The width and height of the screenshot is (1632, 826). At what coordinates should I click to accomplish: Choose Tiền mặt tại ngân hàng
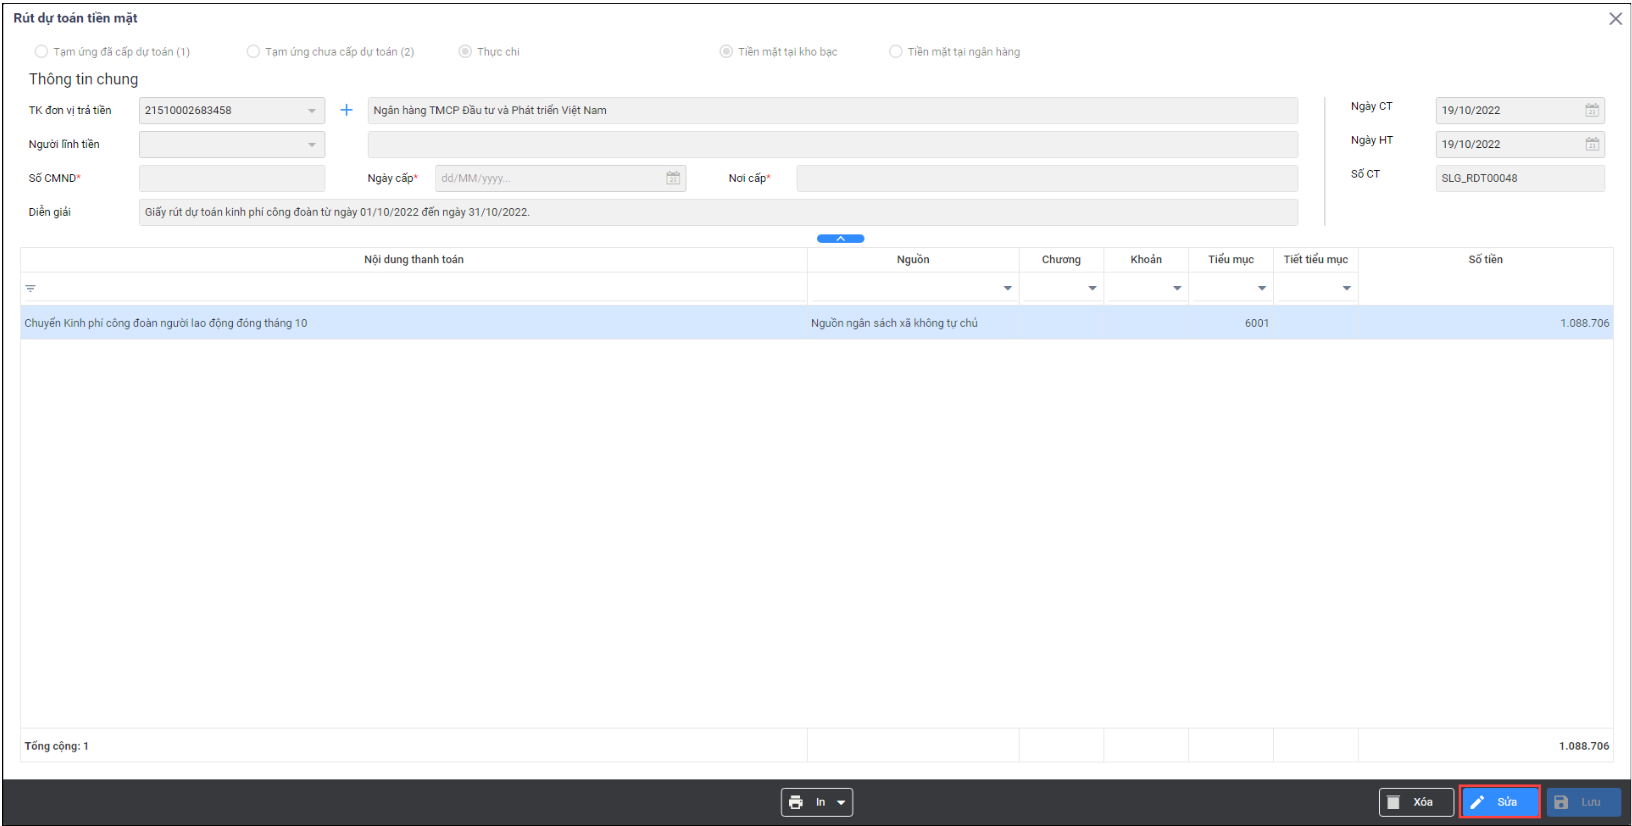pyautogui.click(x=954, y=52)
